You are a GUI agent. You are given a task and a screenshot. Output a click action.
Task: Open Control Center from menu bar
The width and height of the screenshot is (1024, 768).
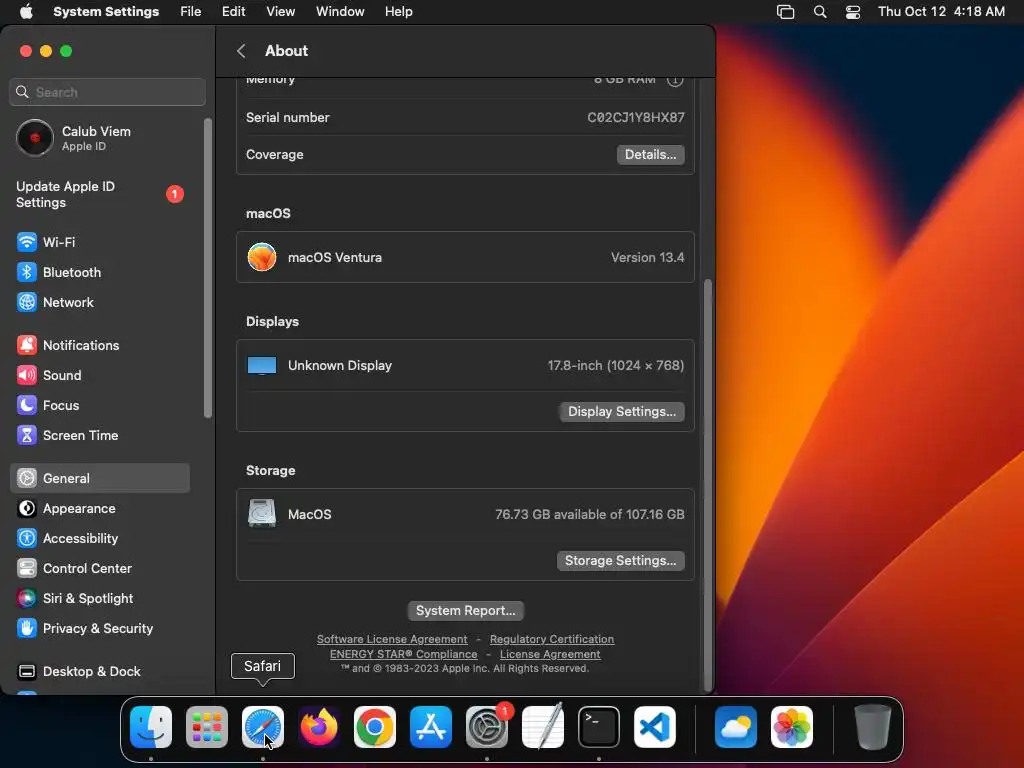click(x=853, y=12)
